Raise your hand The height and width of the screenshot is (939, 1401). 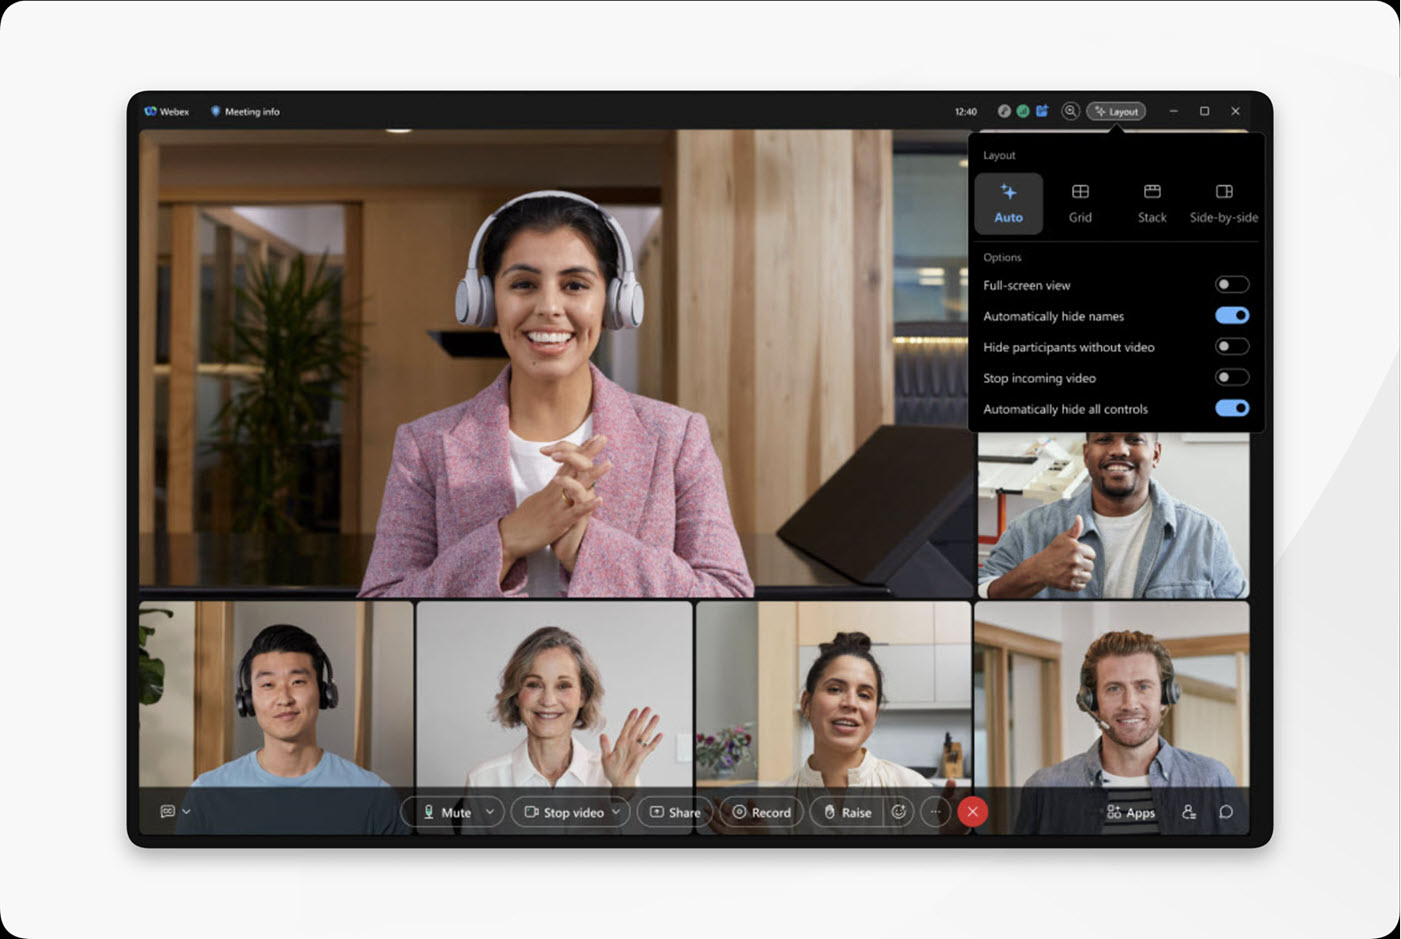847,812
